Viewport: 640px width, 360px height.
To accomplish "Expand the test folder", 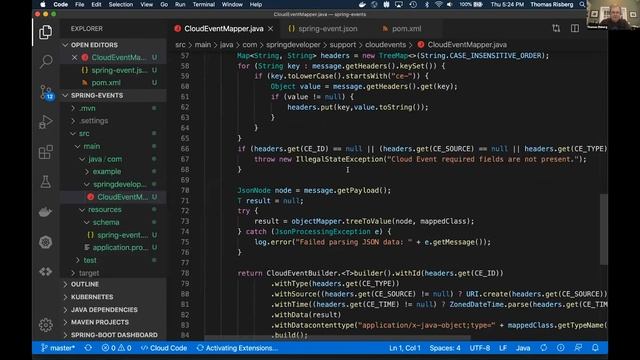I will pos(113,260).
